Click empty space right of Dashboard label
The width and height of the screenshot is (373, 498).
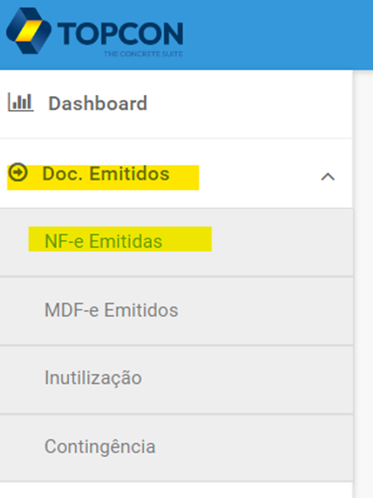[250, 104]
